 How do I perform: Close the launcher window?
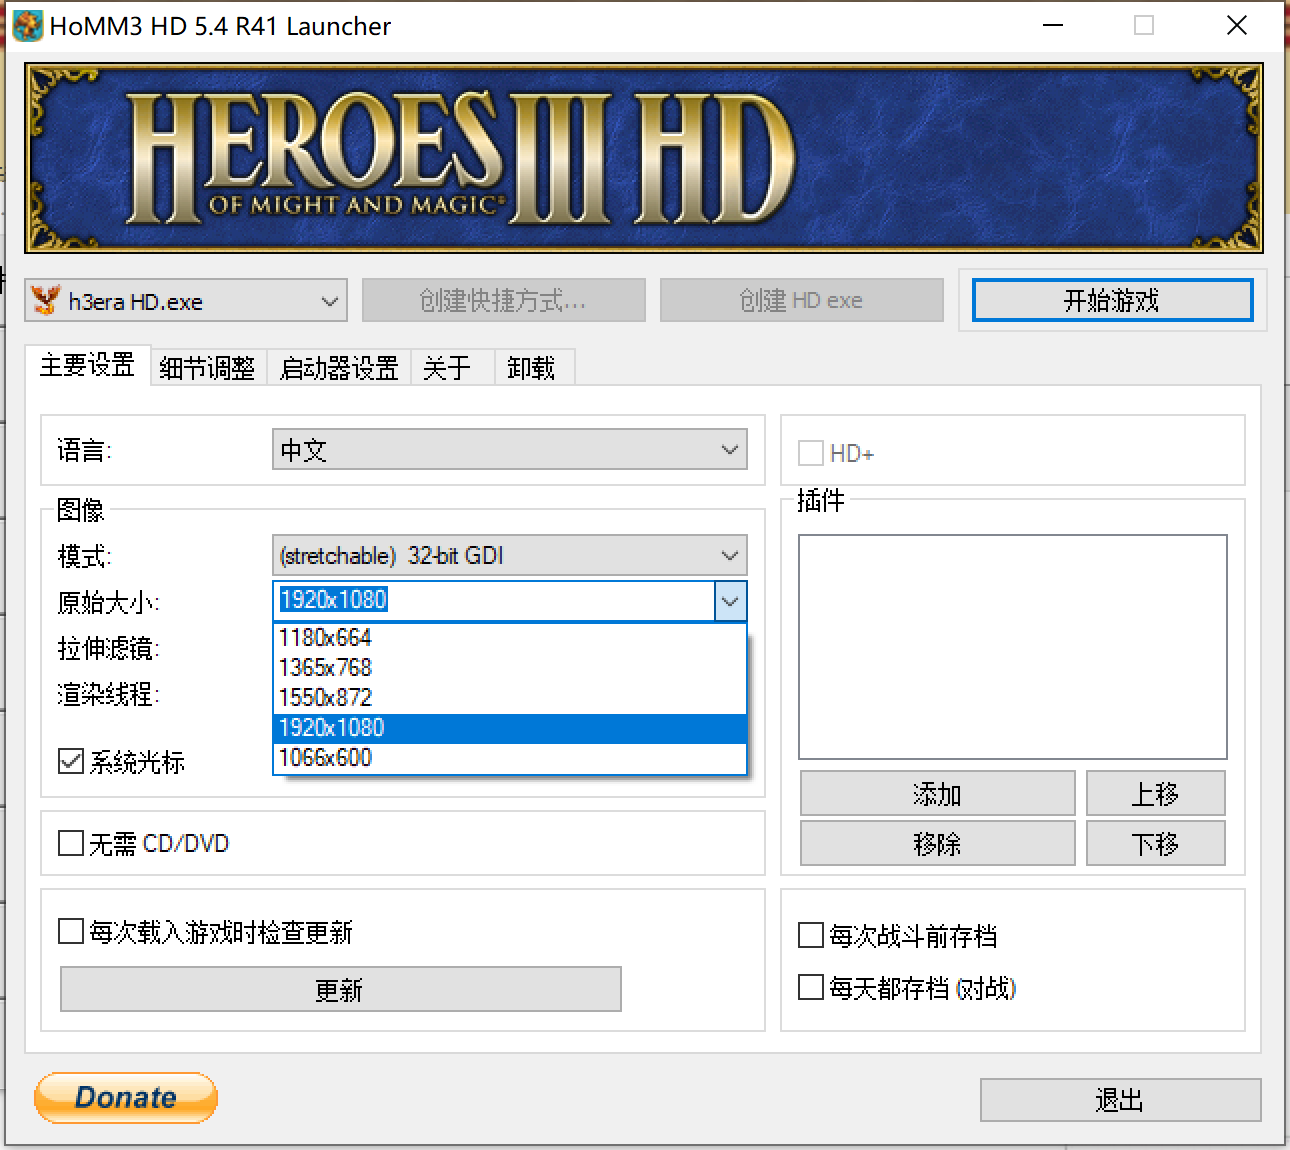(x=1237, y=26)
